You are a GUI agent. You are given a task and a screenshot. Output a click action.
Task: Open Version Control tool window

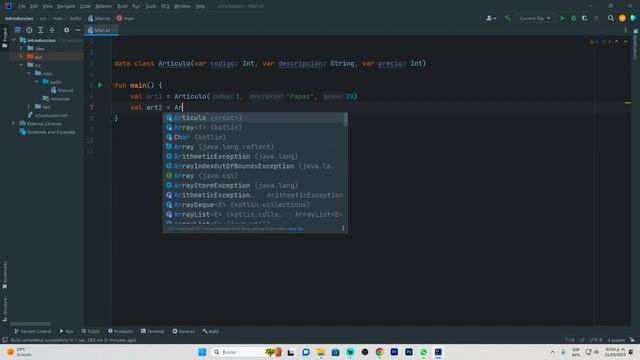tap(33, 331)
